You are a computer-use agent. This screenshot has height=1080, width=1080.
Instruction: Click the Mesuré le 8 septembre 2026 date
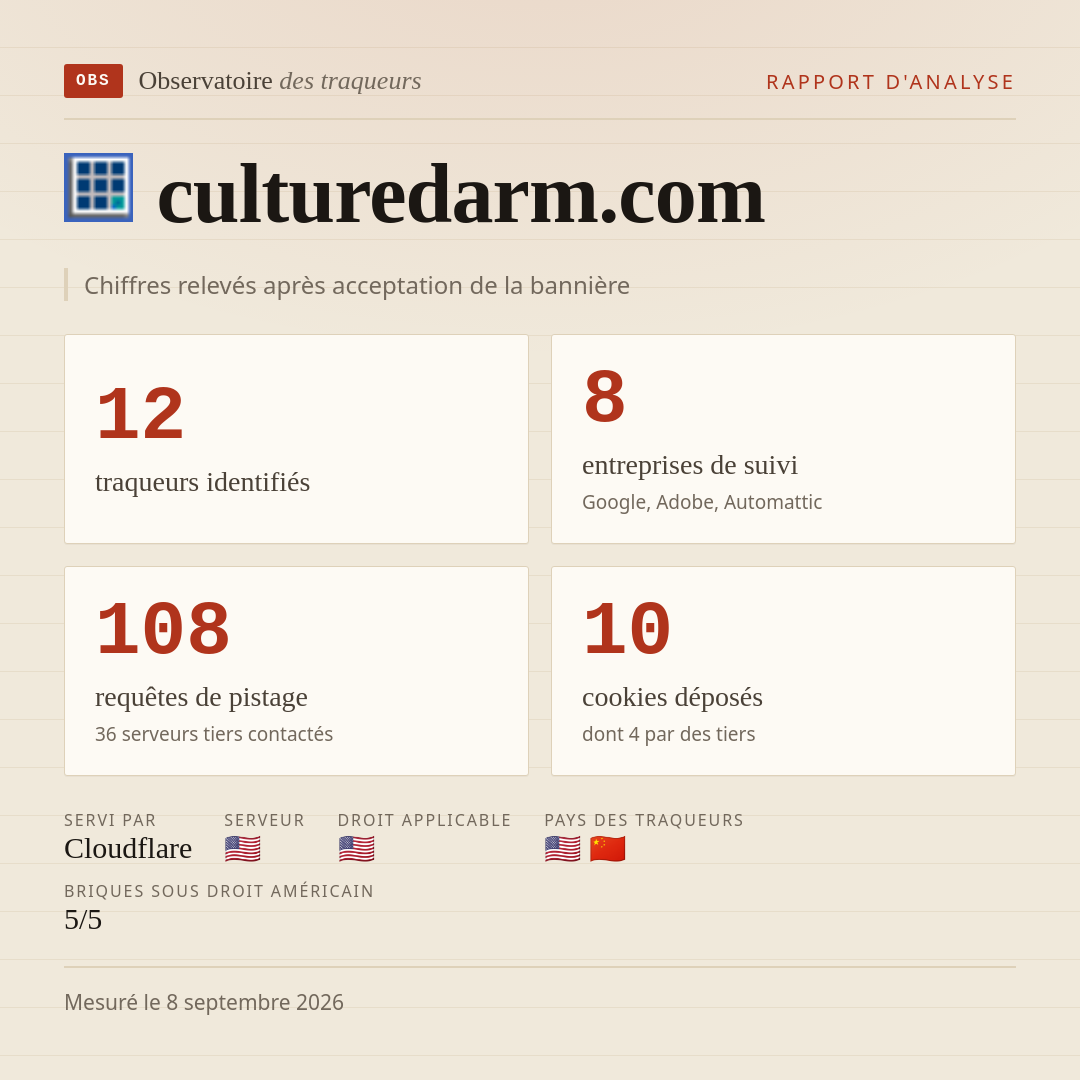coord(204,1002)
